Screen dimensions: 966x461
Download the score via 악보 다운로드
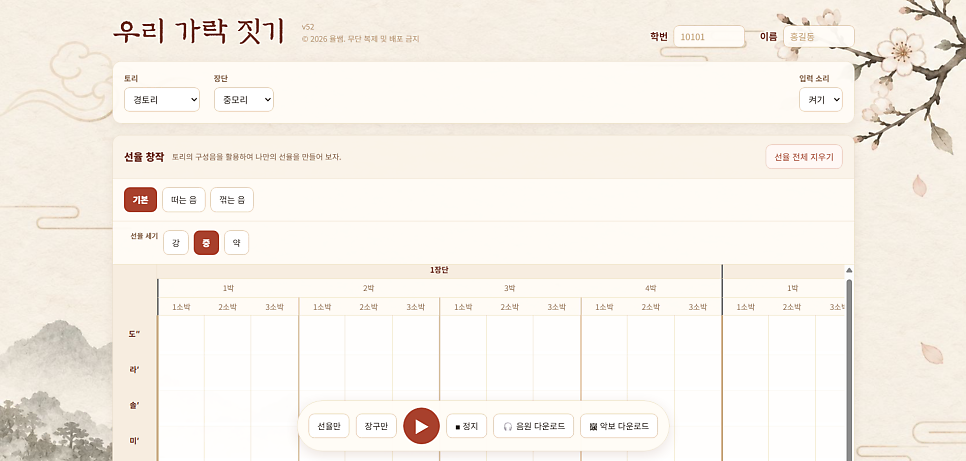coord(619,426)
